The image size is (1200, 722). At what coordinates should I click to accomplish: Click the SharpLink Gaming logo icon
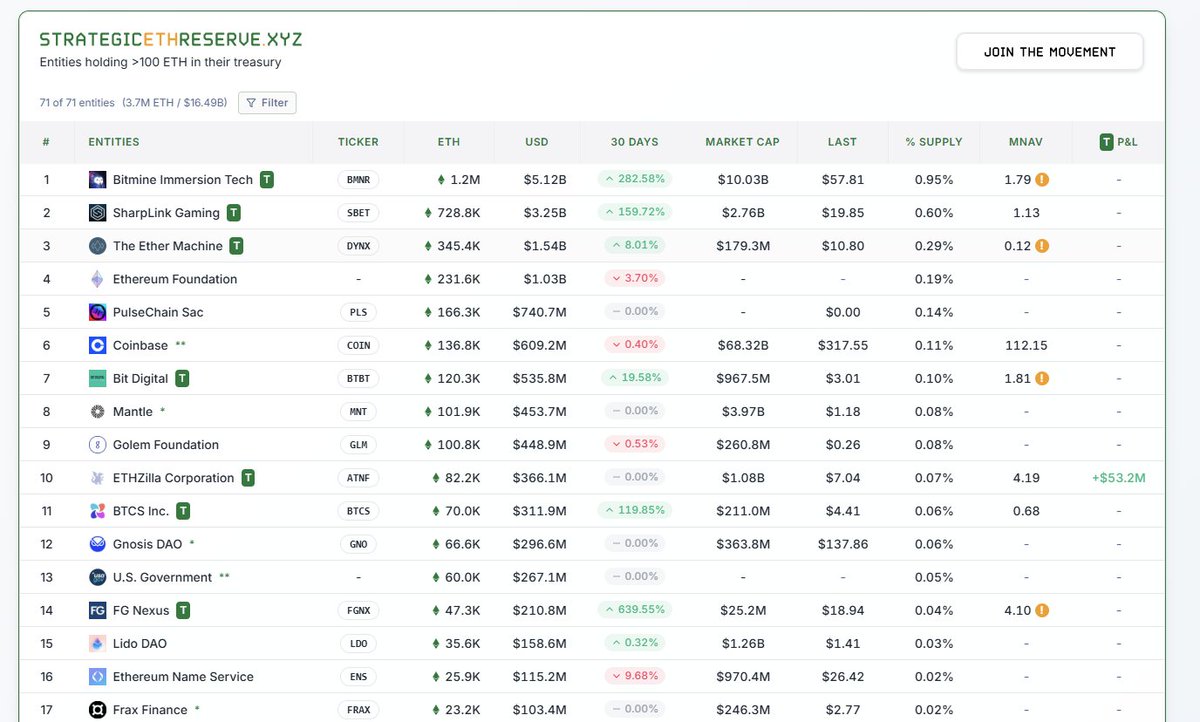[x=97, y=213]
